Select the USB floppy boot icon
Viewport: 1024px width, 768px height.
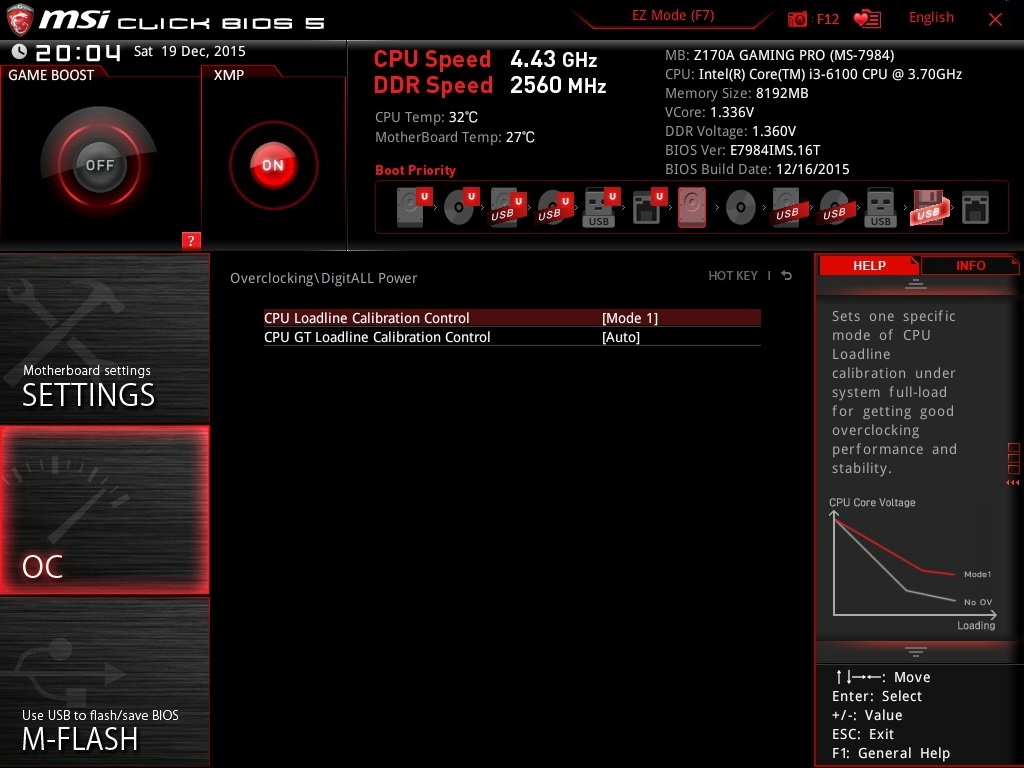[929, 208]
